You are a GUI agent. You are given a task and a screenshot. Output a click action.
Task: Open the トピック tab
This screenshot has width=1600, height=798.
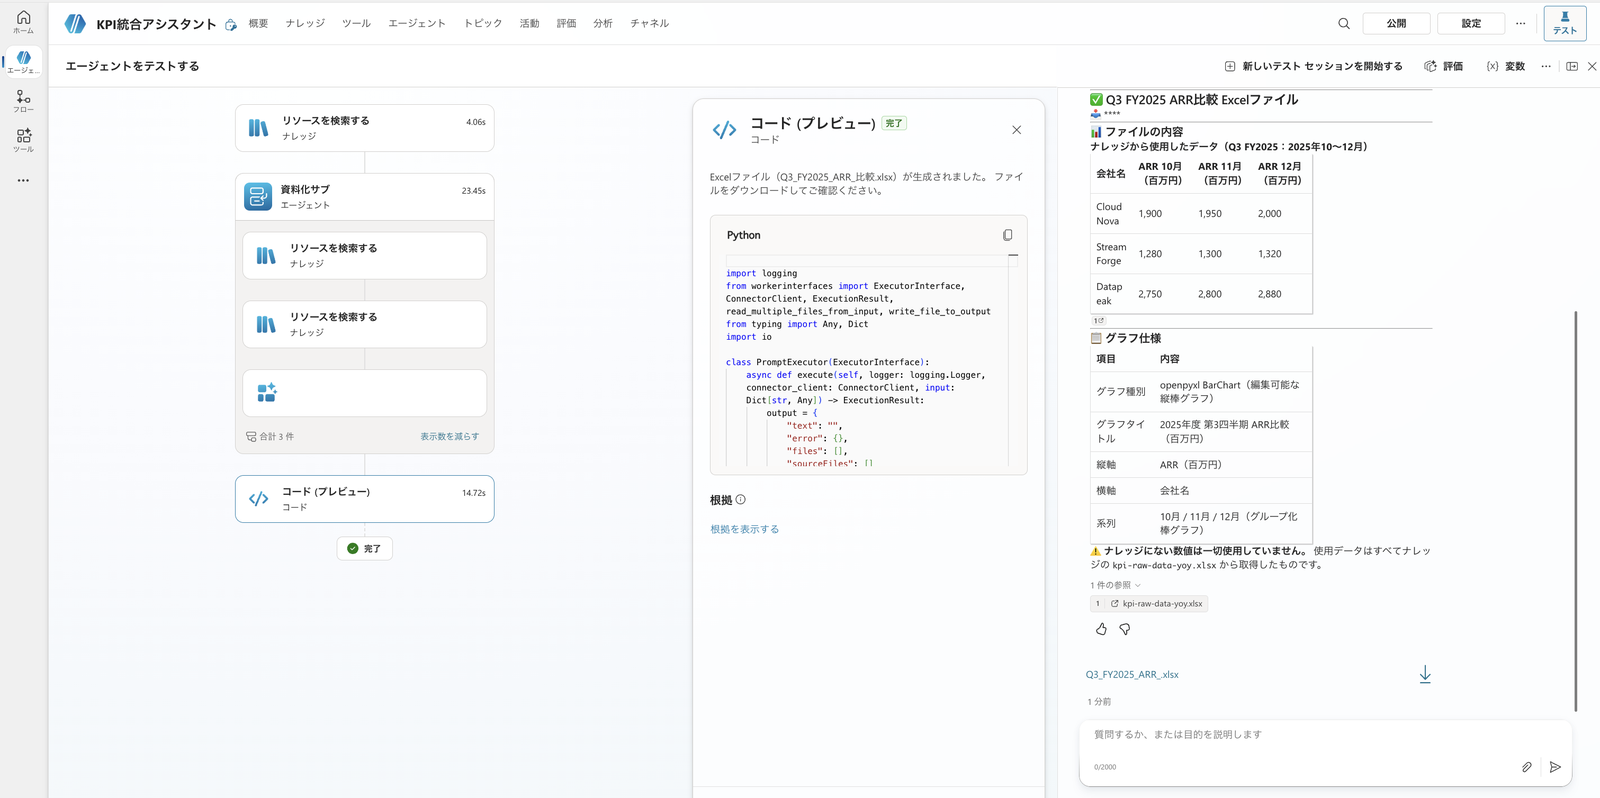point(483,23)
